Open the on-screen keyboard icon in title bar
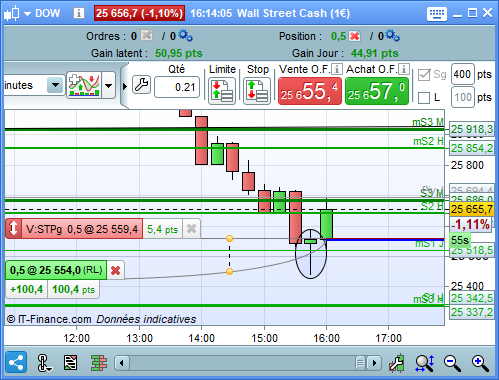Viewport: 499px width, 380px height. (x=437, y=14)
